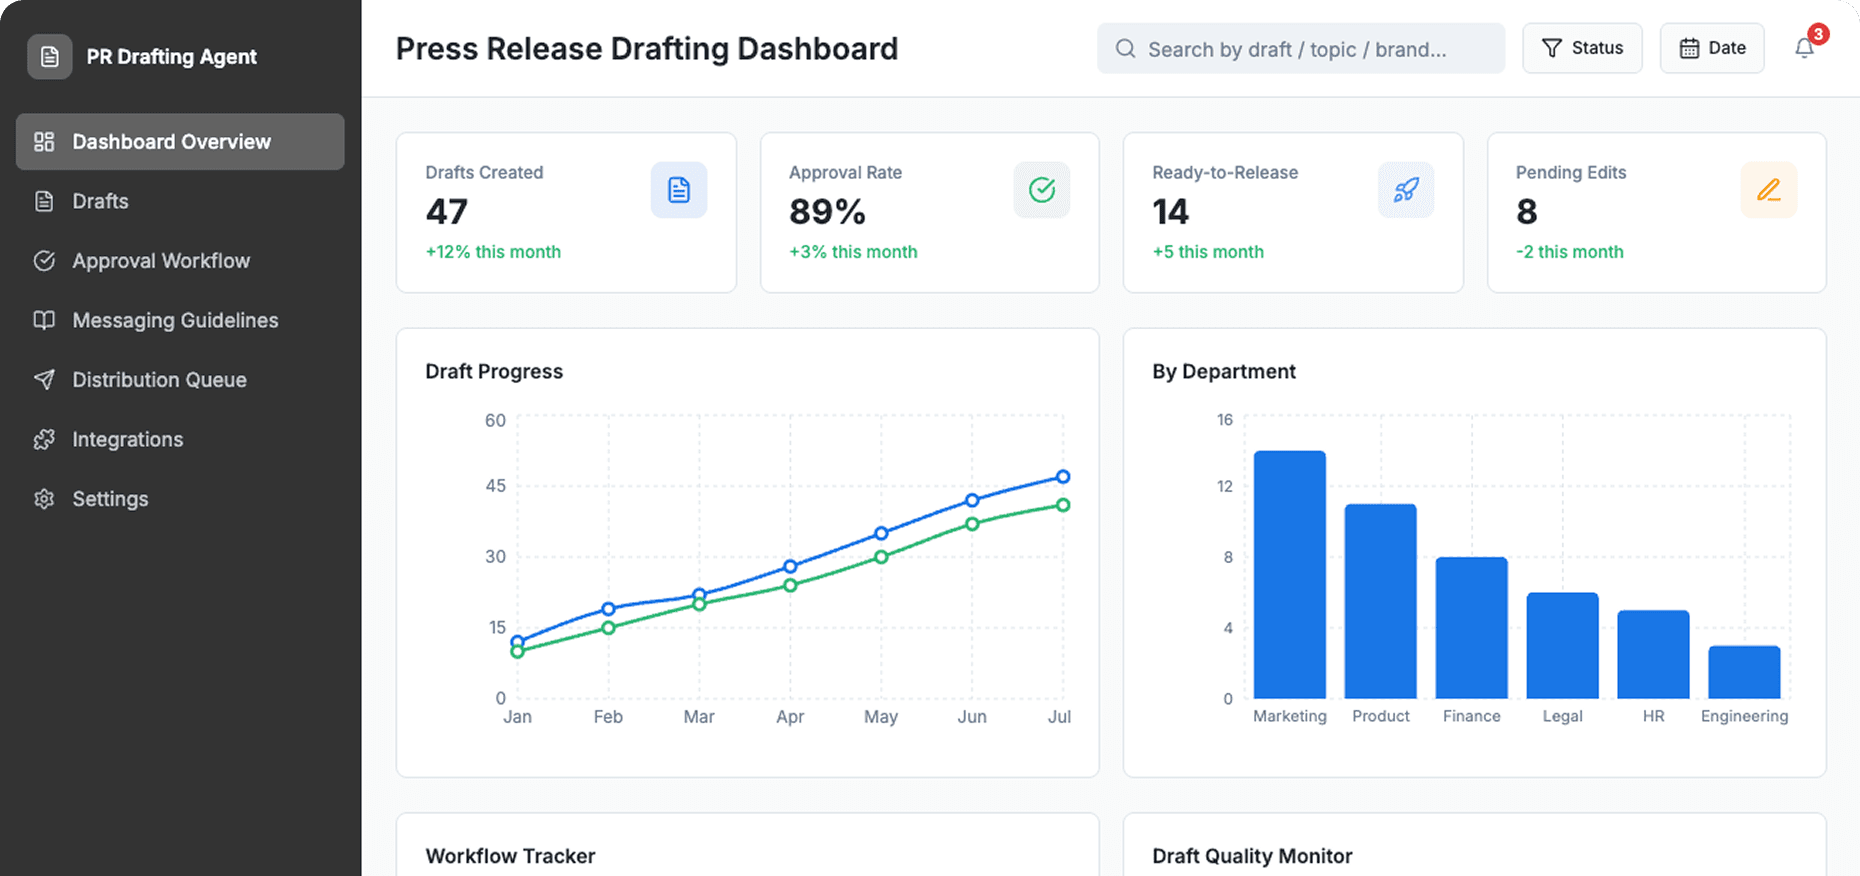Click '+5 this month' text
The image size is (1860, 876).
pos(1208,252)
